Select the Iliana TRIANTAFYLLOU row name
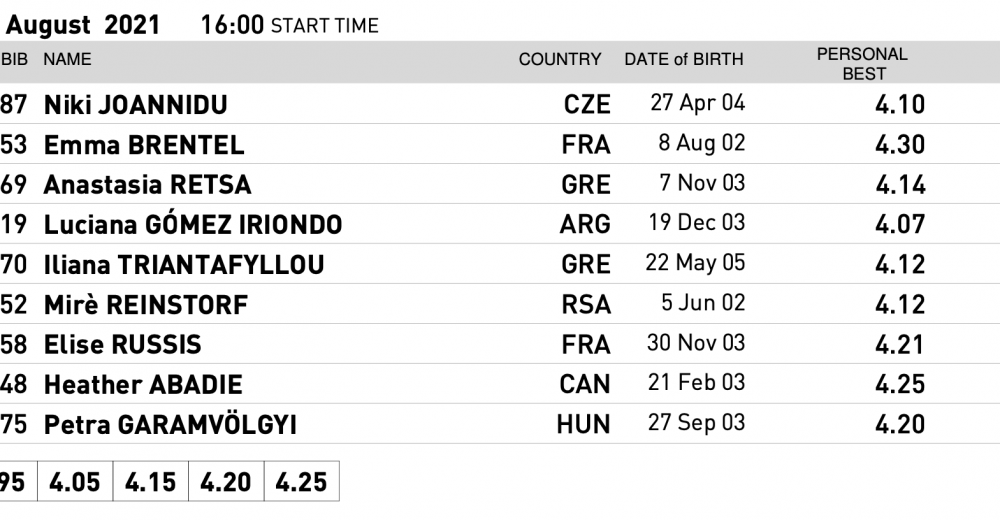The height and width of the screenshot is (520, 1000). pyautogui.click(x=184, y=265)
